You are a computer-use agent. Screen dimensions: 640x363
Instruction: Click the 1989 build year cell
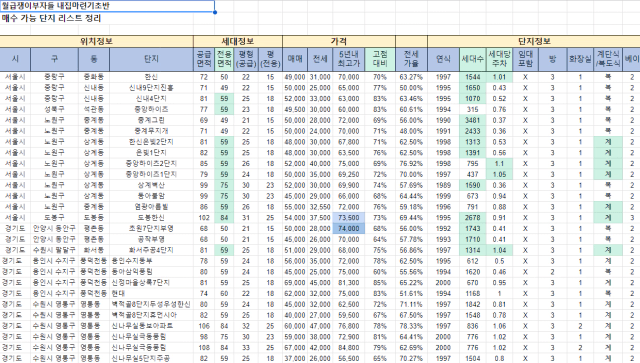[443, 185]
